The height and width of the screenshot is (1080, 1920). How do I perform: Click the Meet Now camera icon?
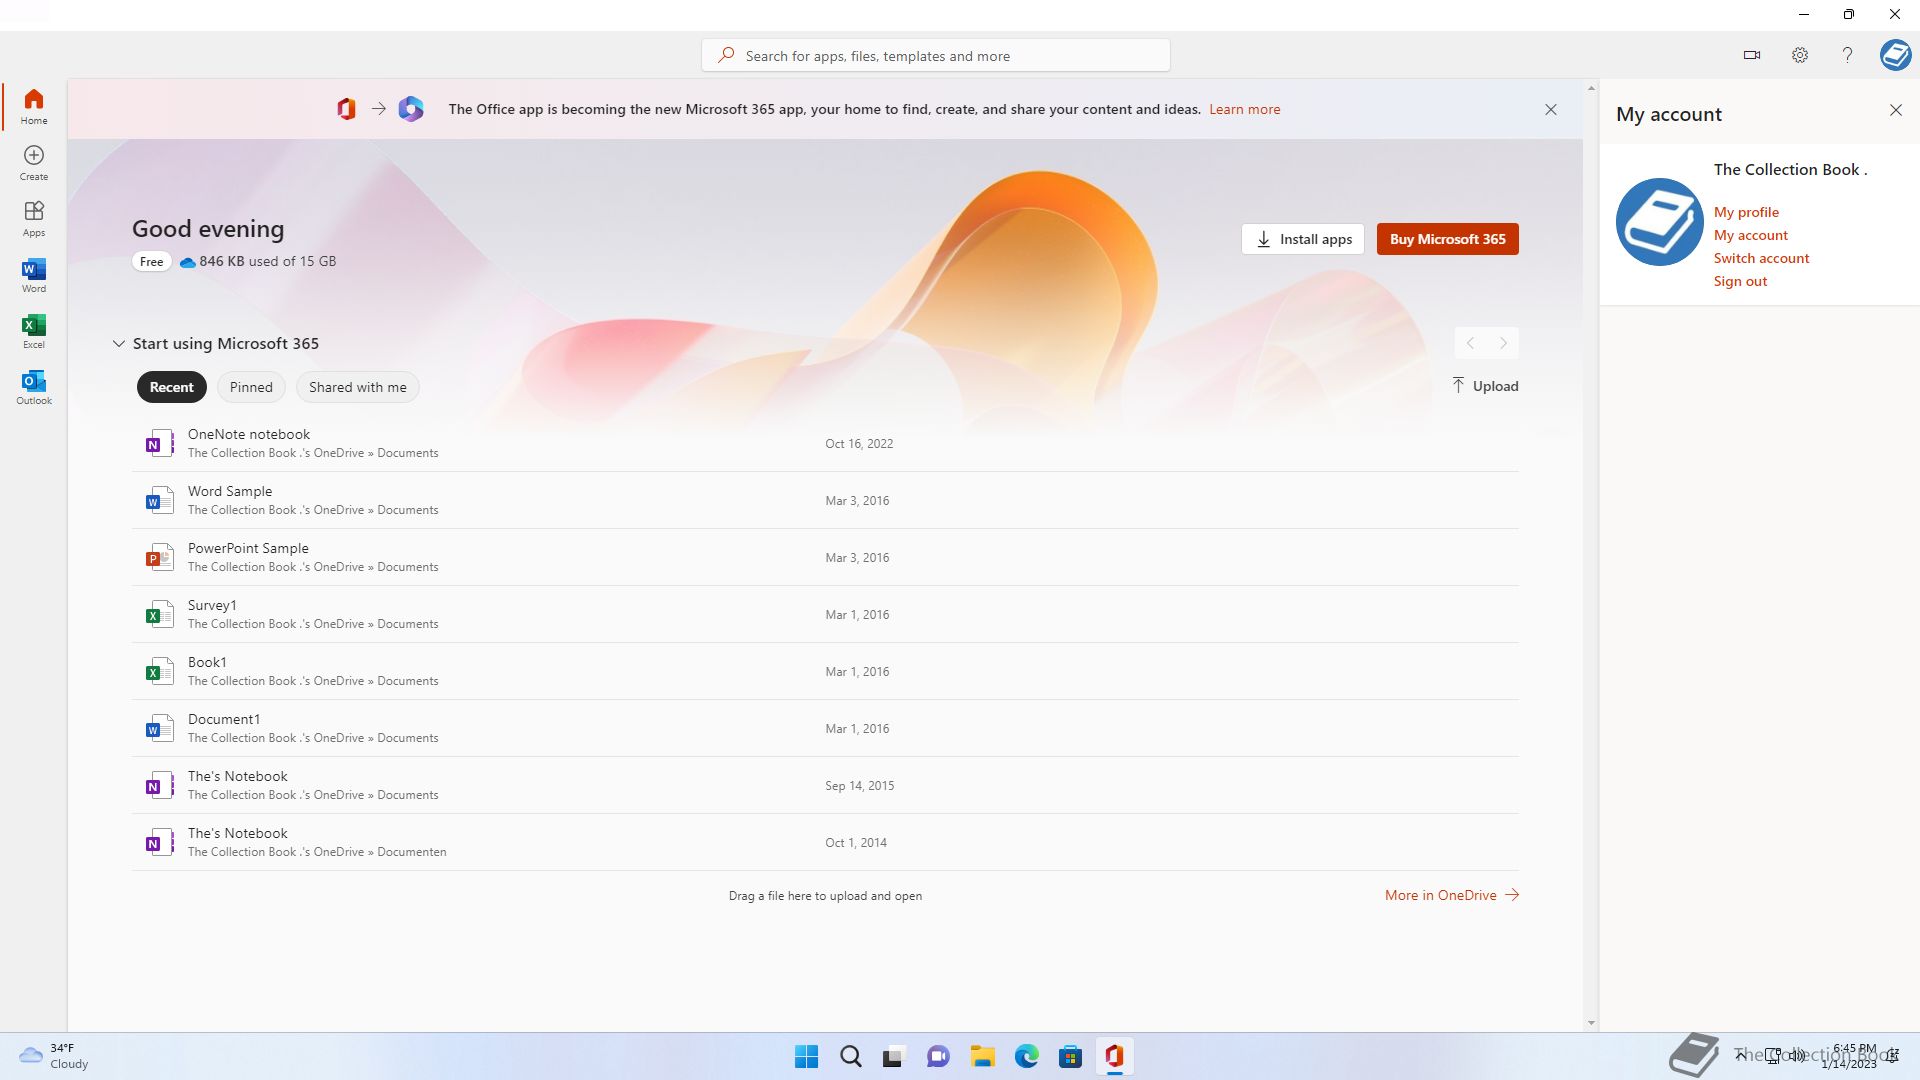click(1752, 55)
